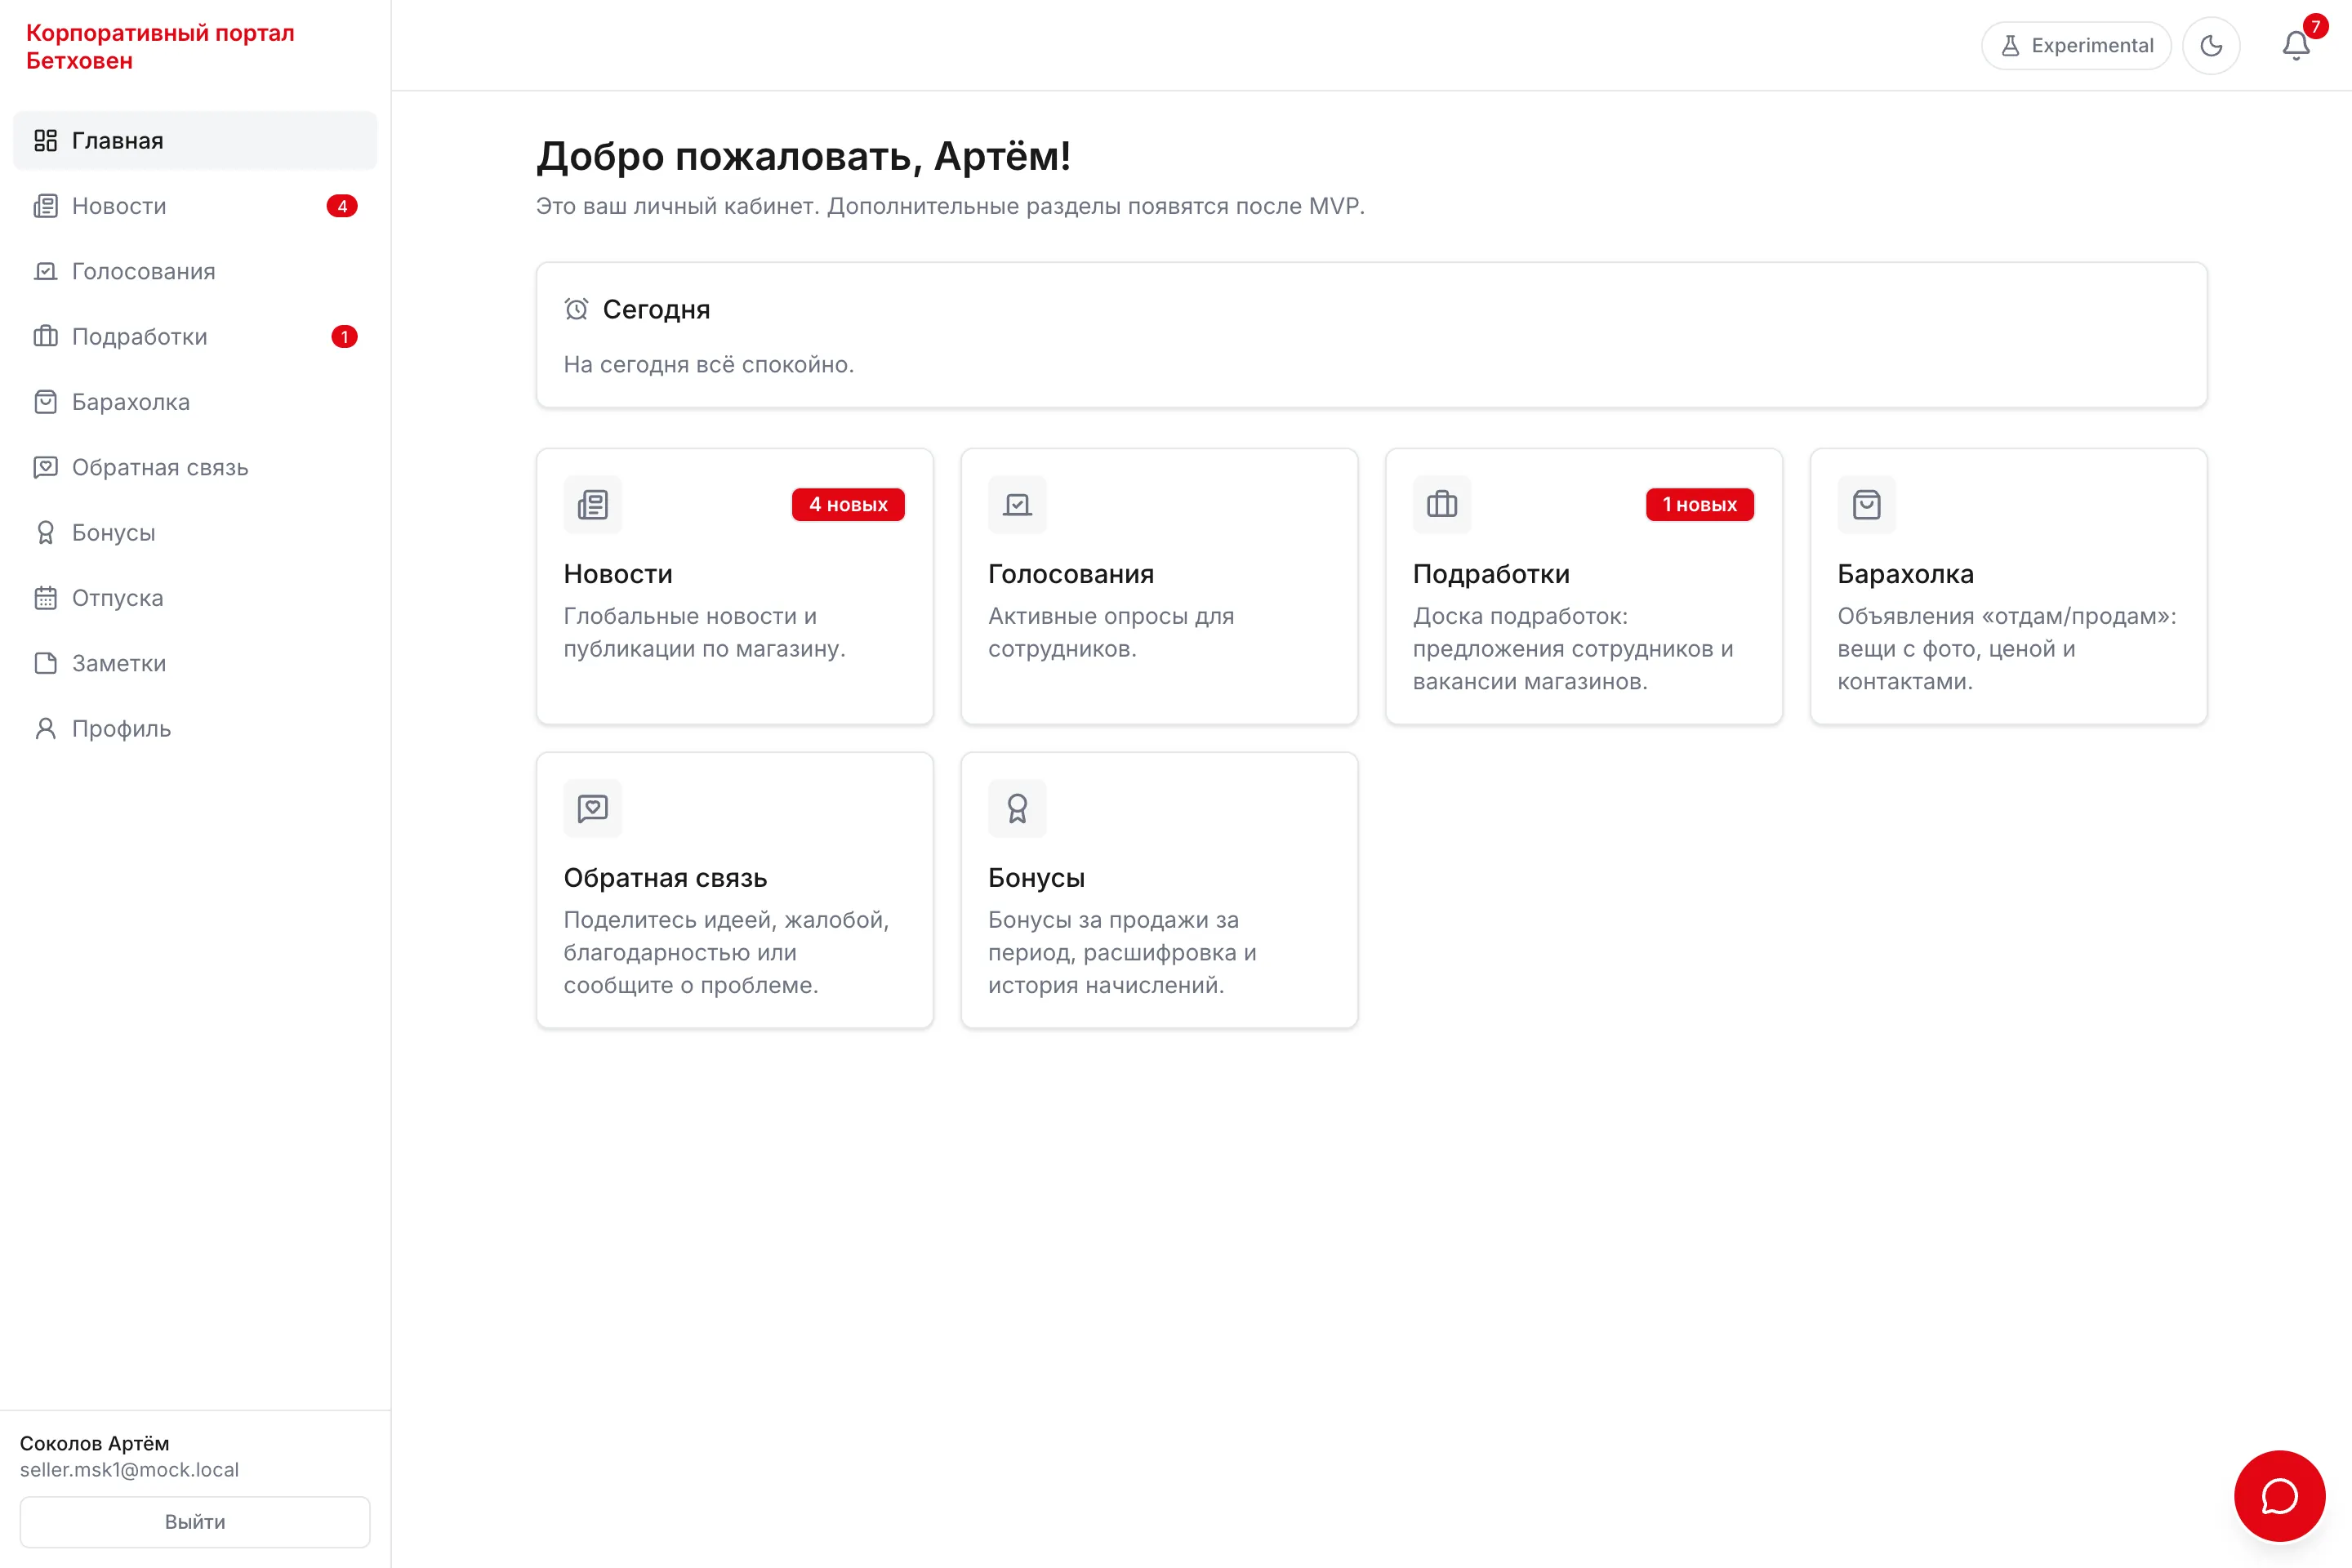Click the Голосования card ballot icon
Screen dimensions: 2352x1568
[1017, 505]
